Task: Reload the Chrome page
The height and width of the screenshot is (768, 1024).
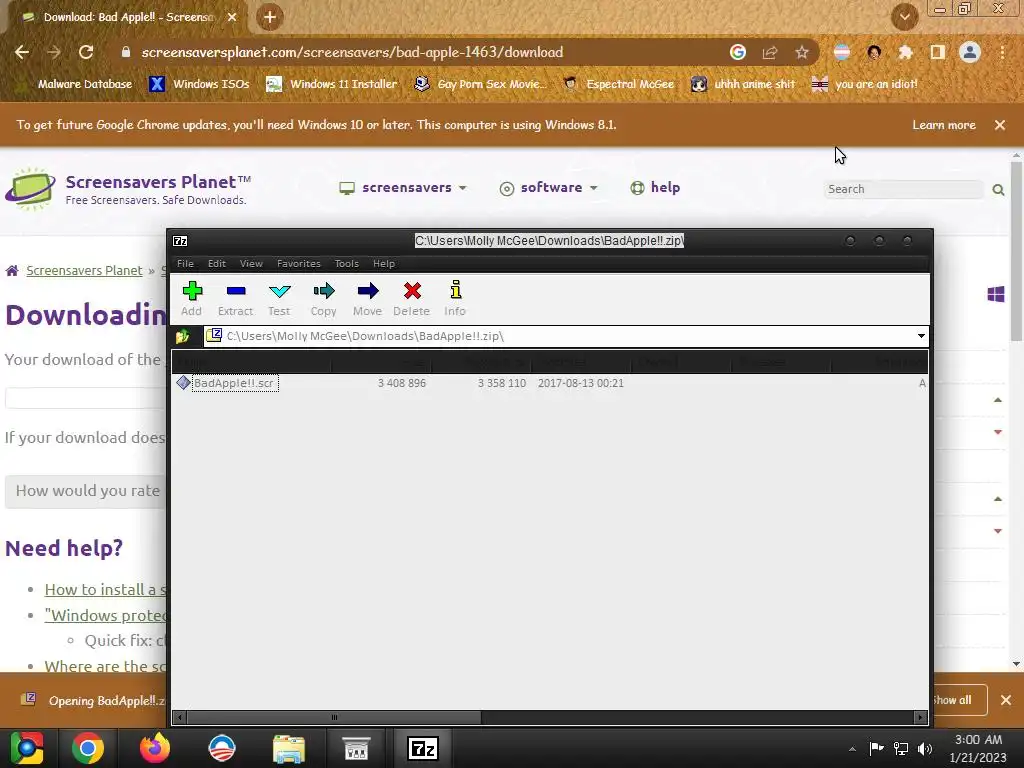Action: (x=86, y=52)
